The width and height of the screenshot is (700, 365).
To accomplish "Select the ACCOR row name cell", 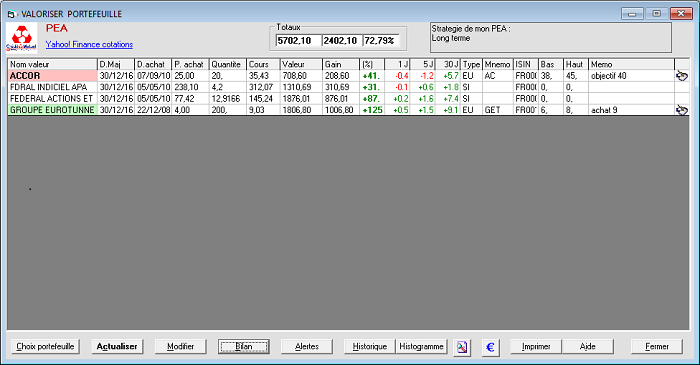I will coord(52,76).
